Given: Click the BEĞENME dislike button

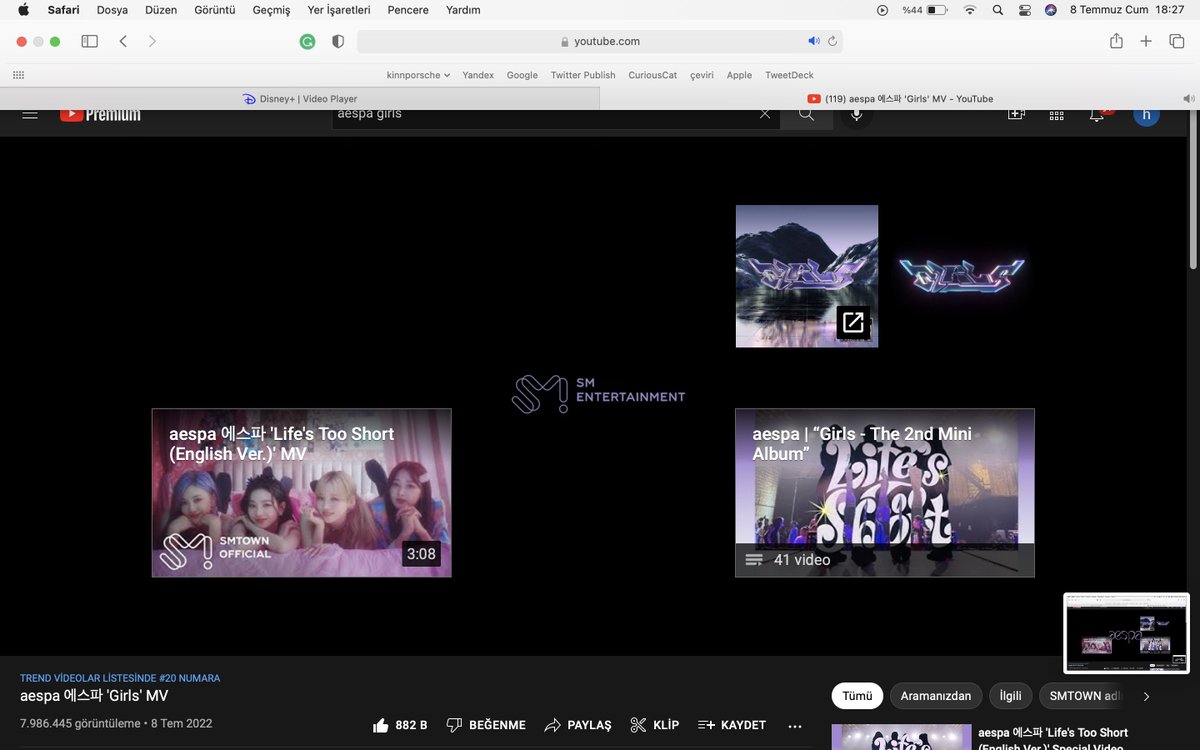Looking at the screenshot, I should click(486, 725).
